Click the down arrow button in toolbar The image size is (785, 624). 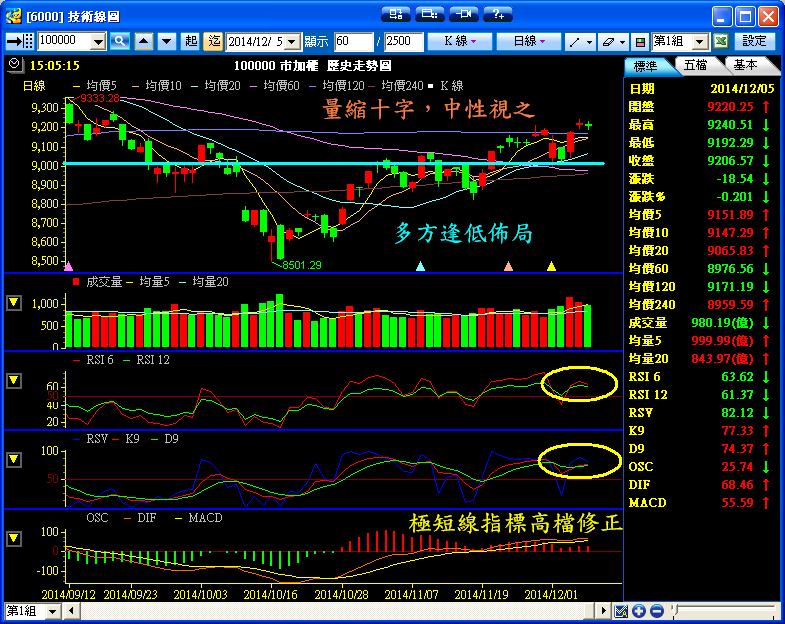tap(165, 41)
